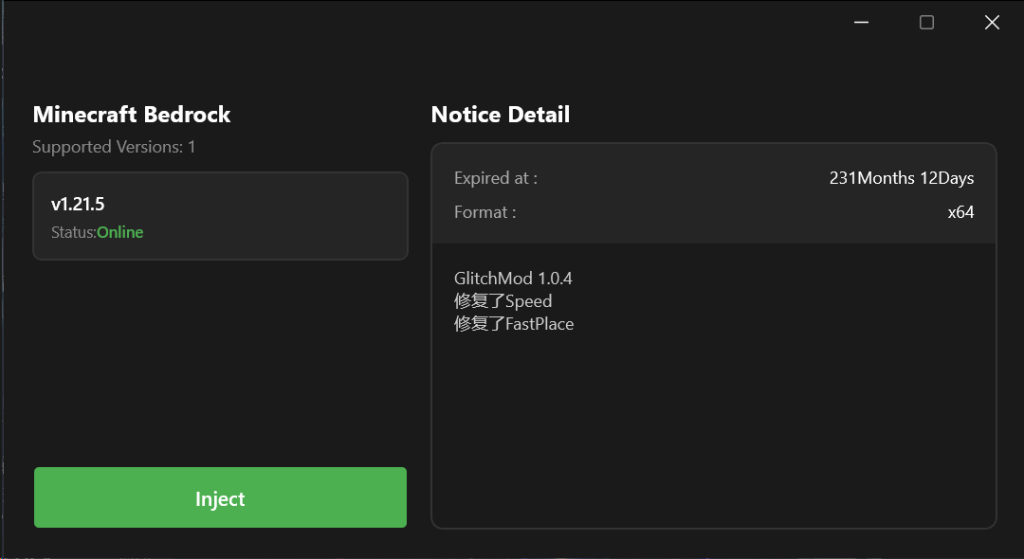The image size is (1024, 559).
Task: Click the 修复了Speed notice line
Action: 503,301
